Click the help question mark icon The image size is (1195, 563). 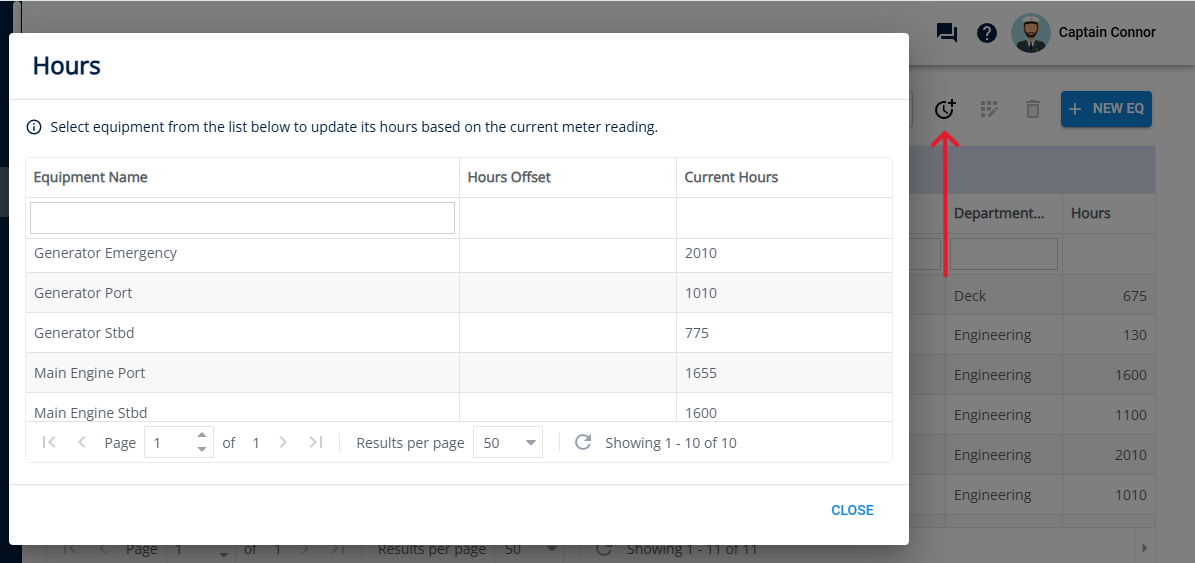point(987,33)
